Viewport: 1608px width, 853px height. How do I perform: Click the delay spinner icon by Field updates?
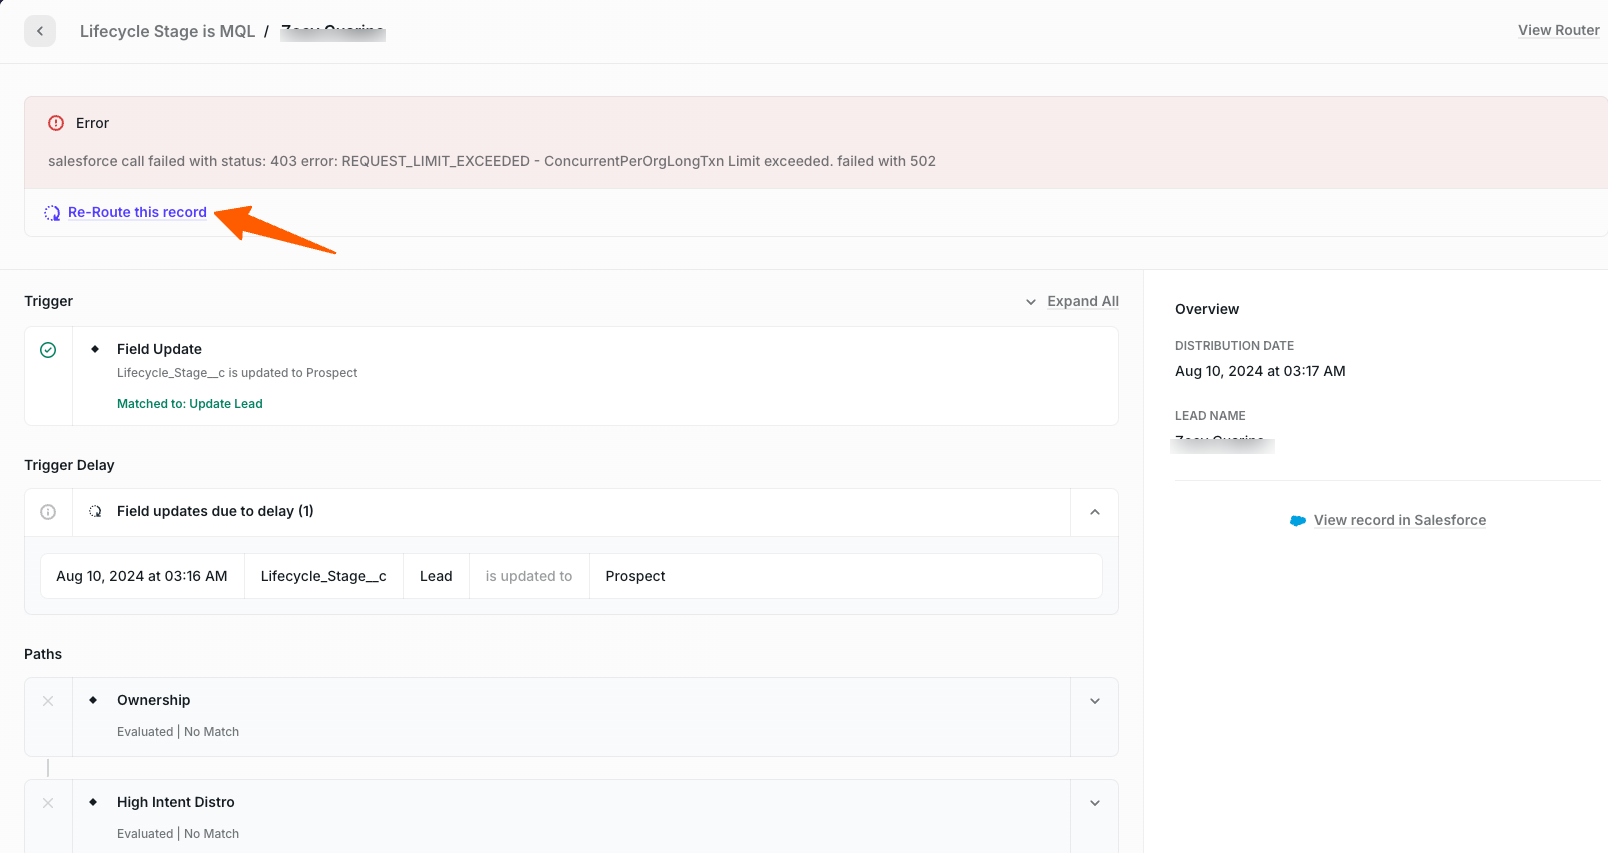(x=95, y=511)
